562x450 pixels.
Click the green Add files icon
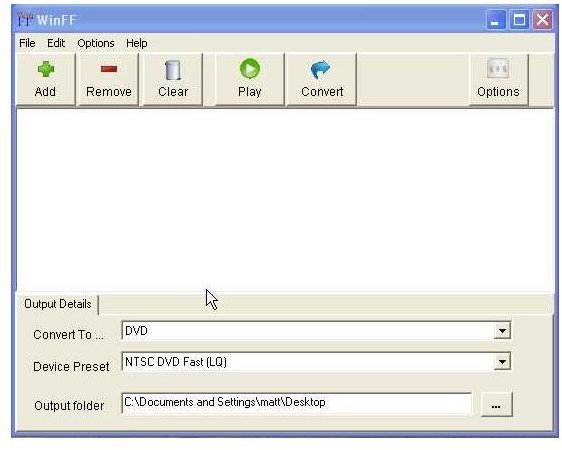[46, 69]
